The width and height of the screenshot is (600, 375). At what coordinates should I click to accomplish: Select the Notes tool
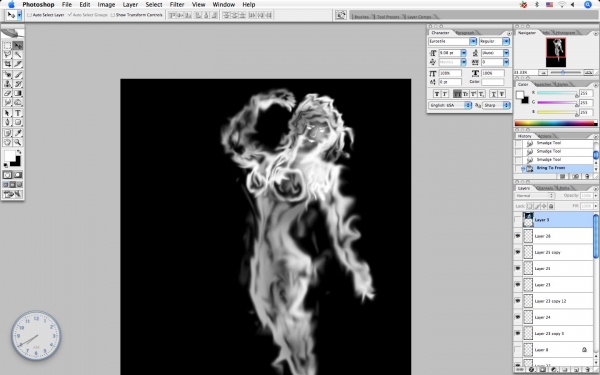pyautogui.click(x=7, y=133)
